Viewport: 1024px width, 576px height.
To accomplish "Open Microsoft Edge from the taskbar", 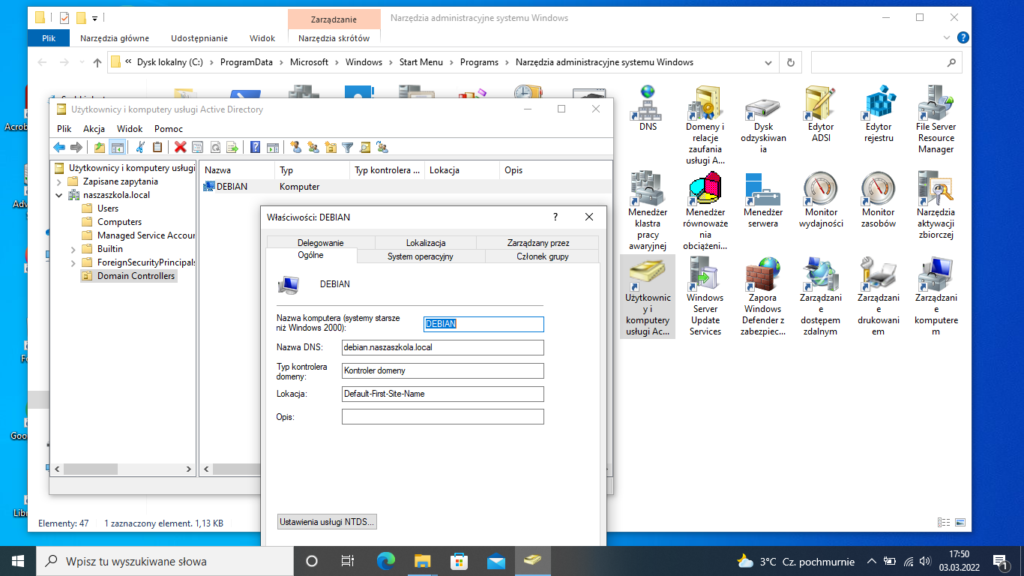I will (x=386, y=561).
